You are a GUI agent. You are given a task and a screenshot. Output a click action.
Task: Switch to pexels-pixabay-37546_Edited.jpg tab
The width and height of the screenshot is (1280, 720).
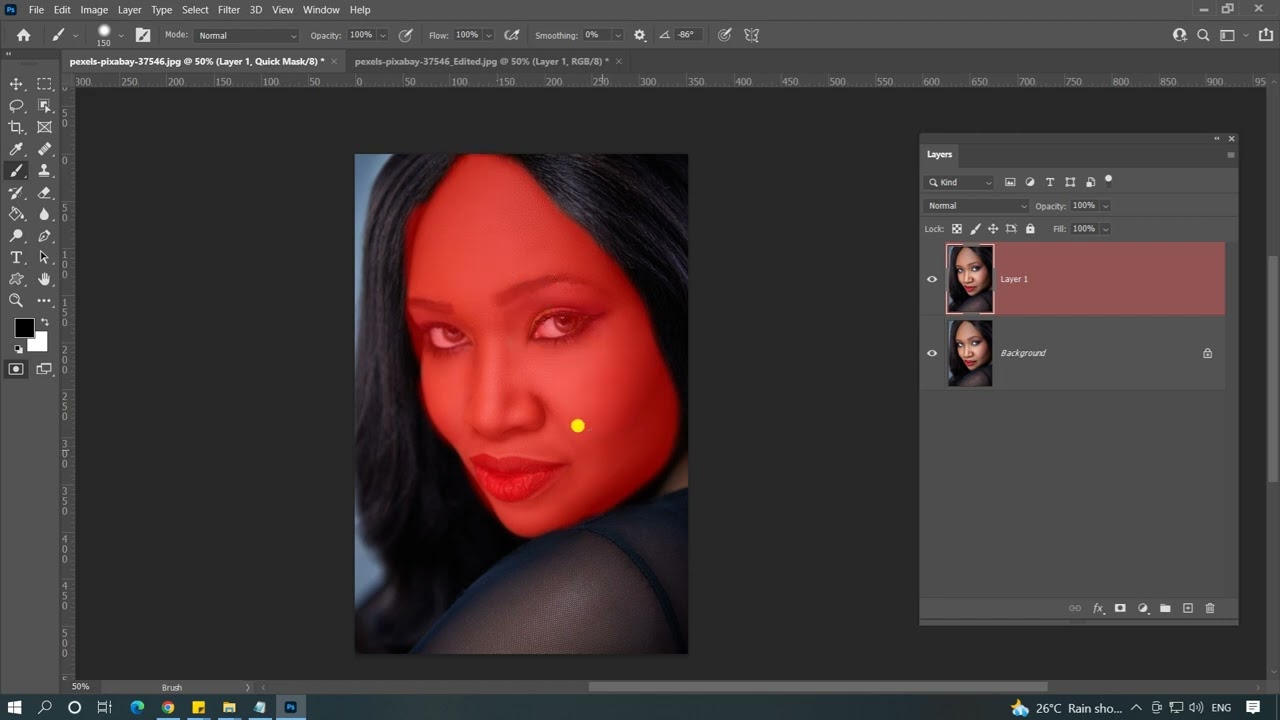[x=481, y=61]
